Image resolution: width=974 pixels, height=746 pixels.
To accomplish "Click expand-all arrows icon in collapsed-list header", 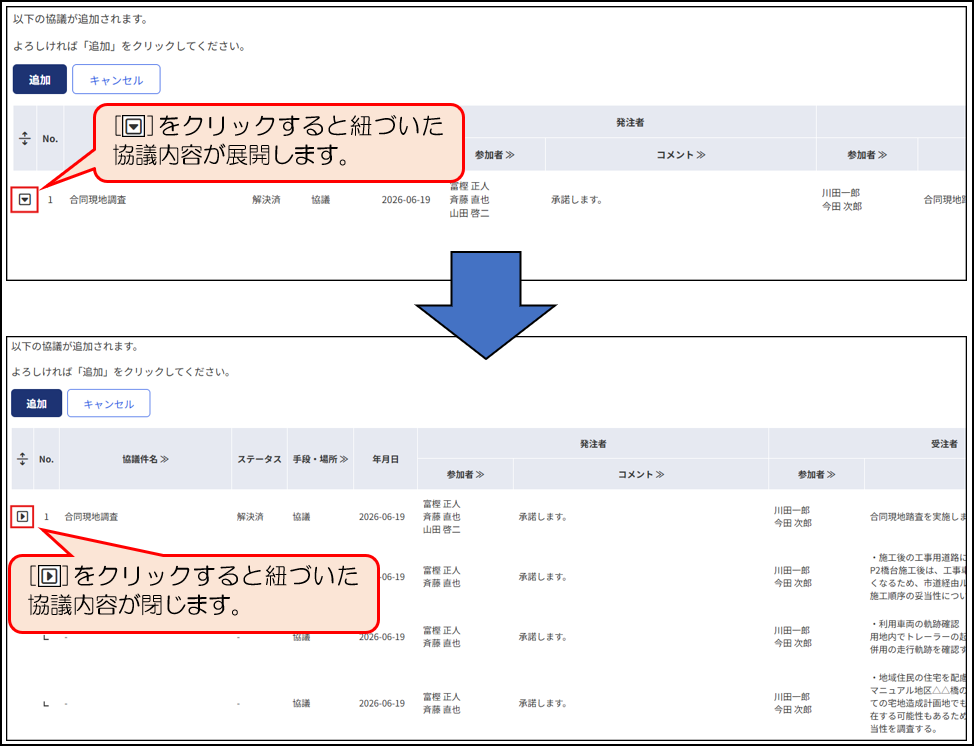I will click(25, 138).
